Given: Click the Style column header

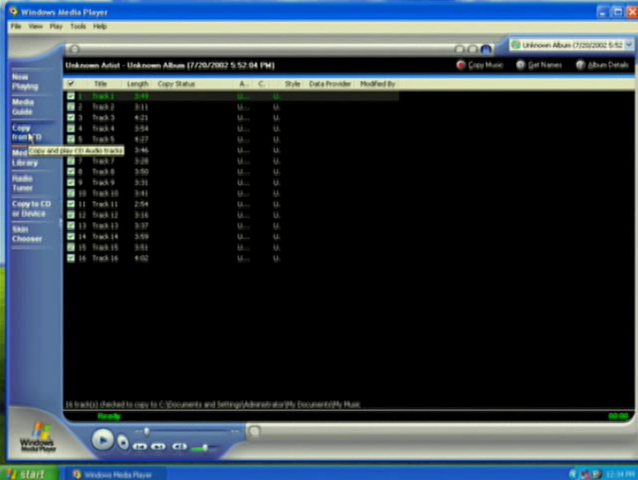Looking at the screenshot, I should point(292,84).
